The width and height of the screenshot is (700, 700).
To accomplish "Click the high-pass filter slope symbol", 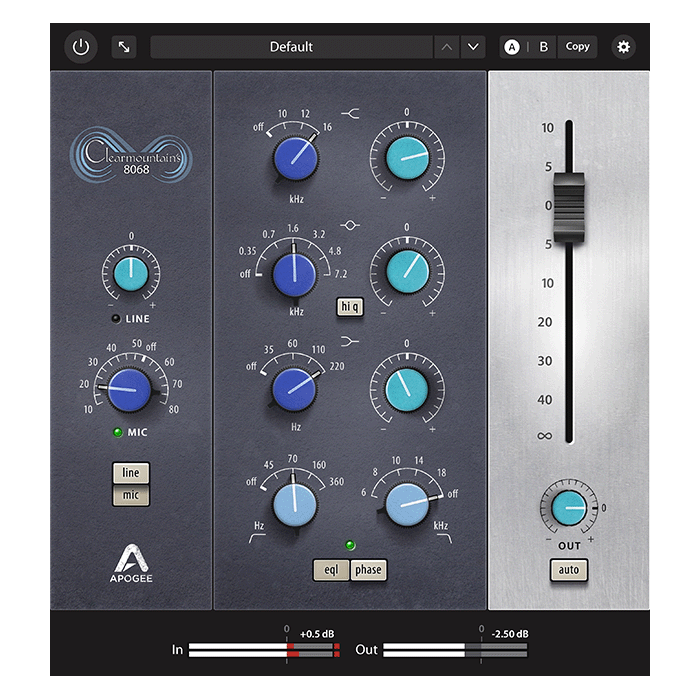I will click(x=257, y=539).
